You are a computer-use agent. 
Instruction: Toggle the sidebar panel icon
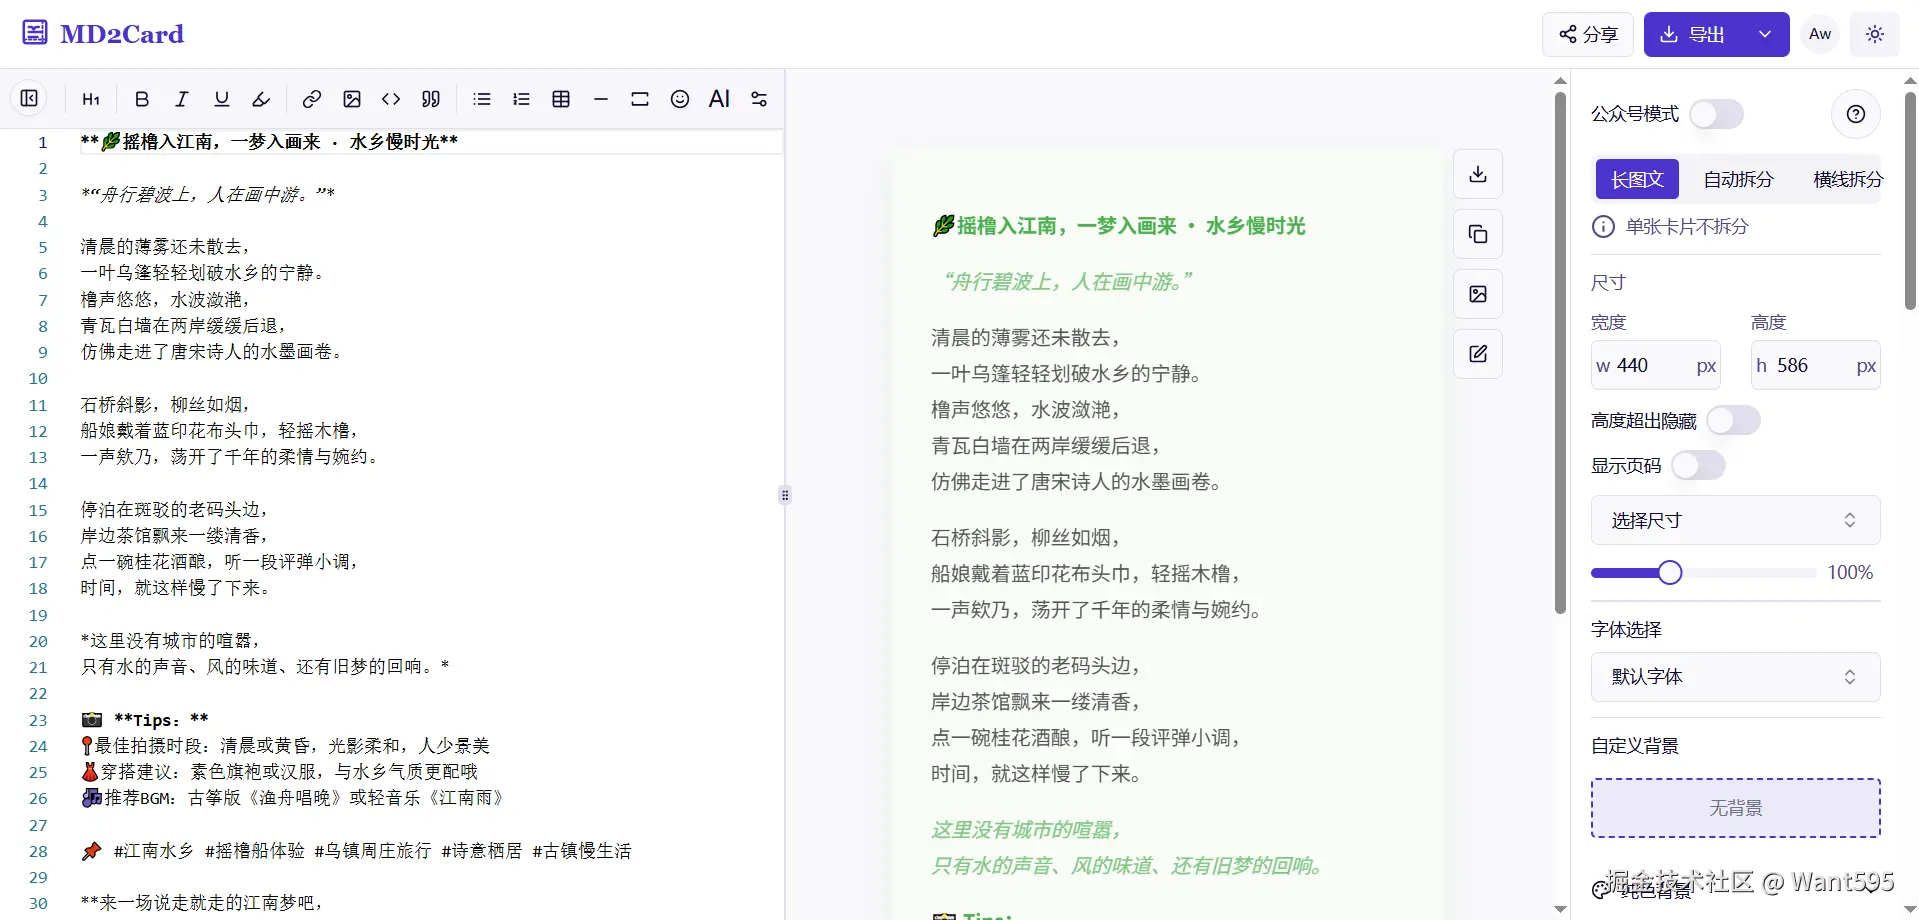[x=29, y=98]
